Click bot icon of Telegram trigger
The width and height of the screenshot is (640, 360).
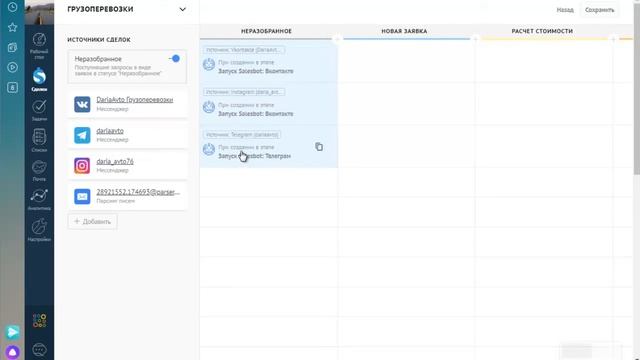209,149
